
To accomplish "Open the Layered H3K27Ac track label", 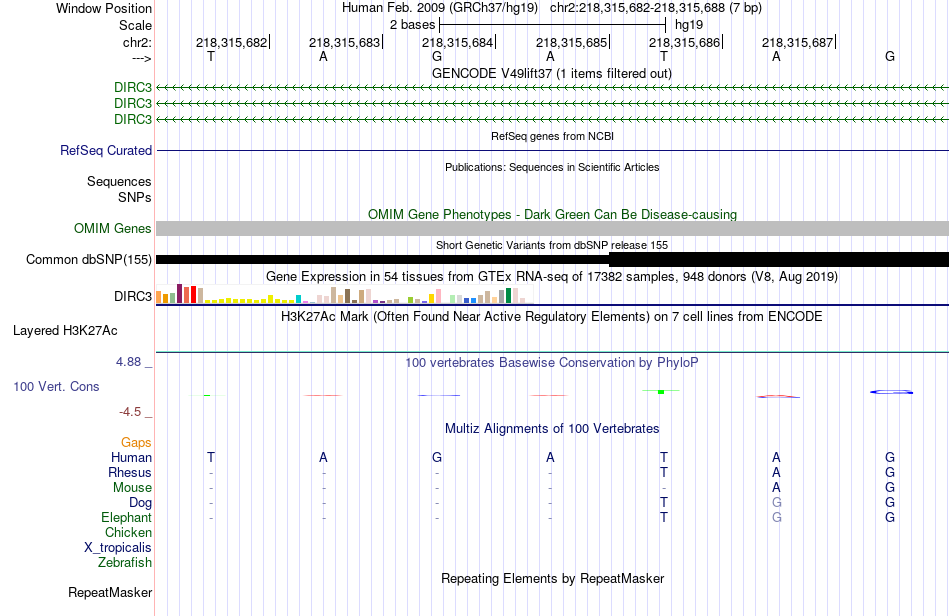I will point(65,331).
